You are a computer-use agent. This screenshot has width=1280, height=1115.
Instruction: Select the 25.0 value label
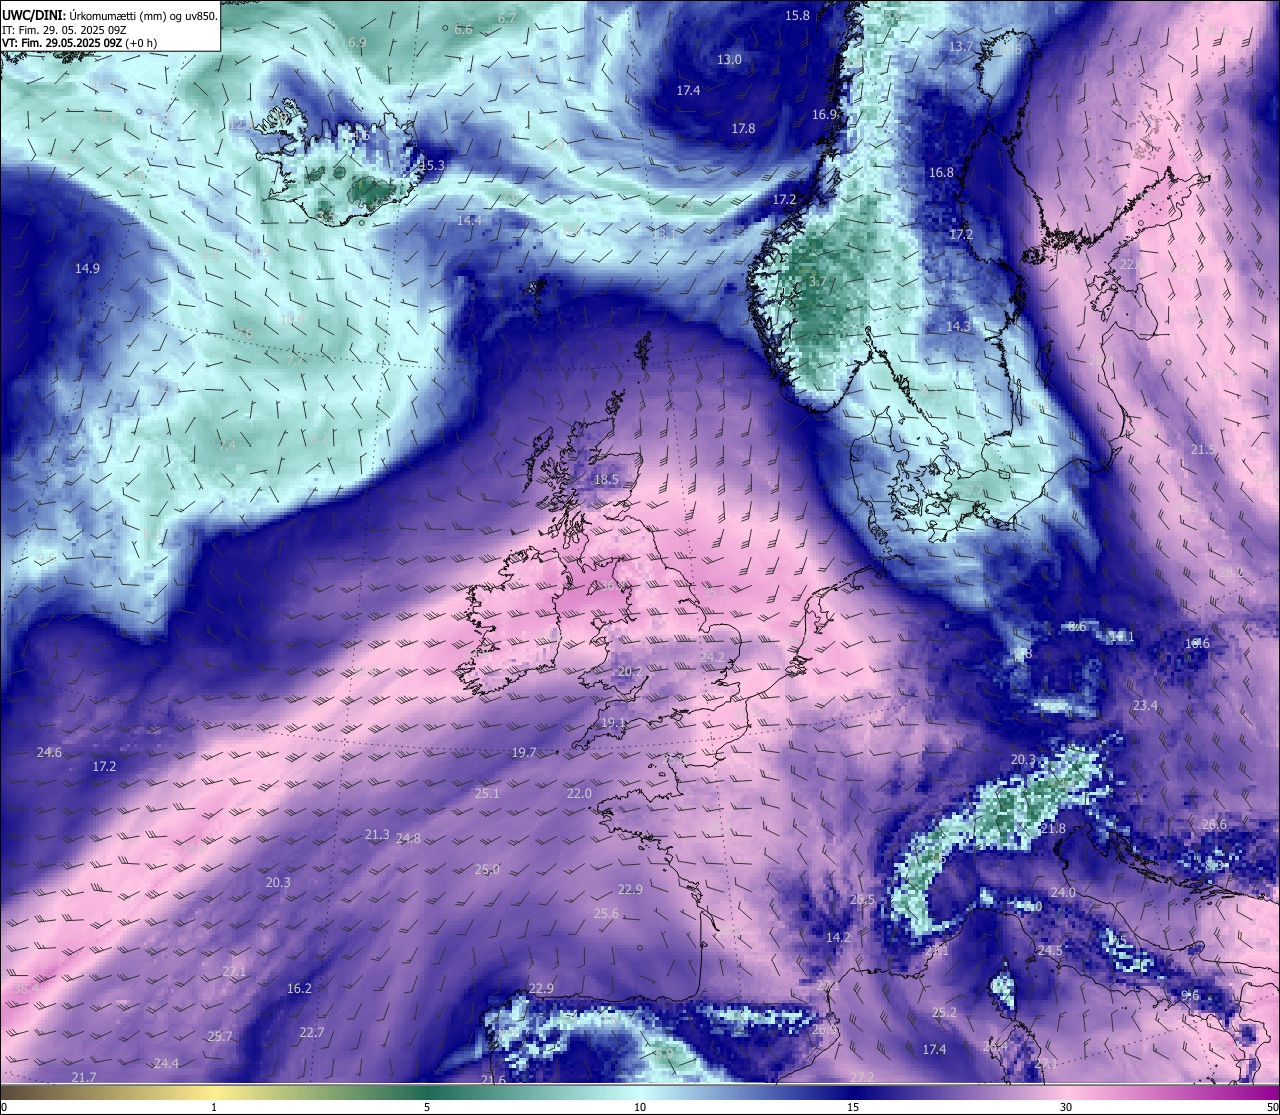487,870
